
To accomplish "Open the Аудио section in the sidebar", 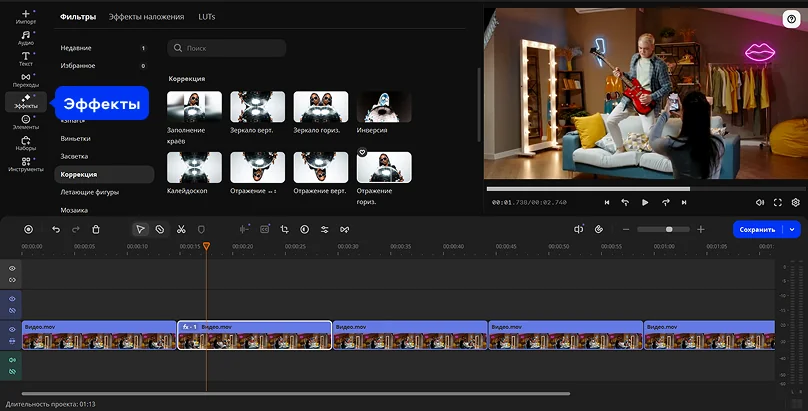I will [26, 38].
